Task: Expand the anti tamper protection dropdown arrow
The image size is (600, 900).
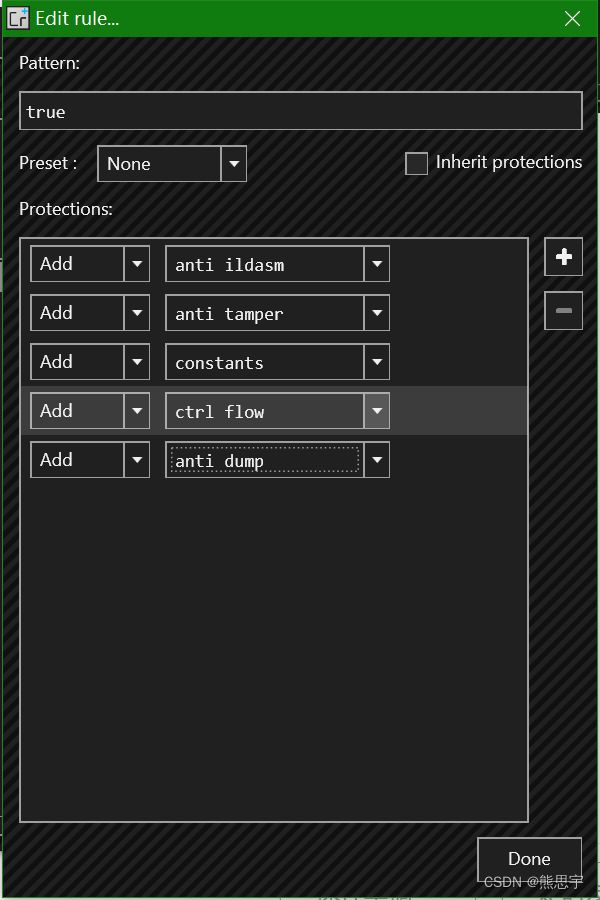Action: 377,313
